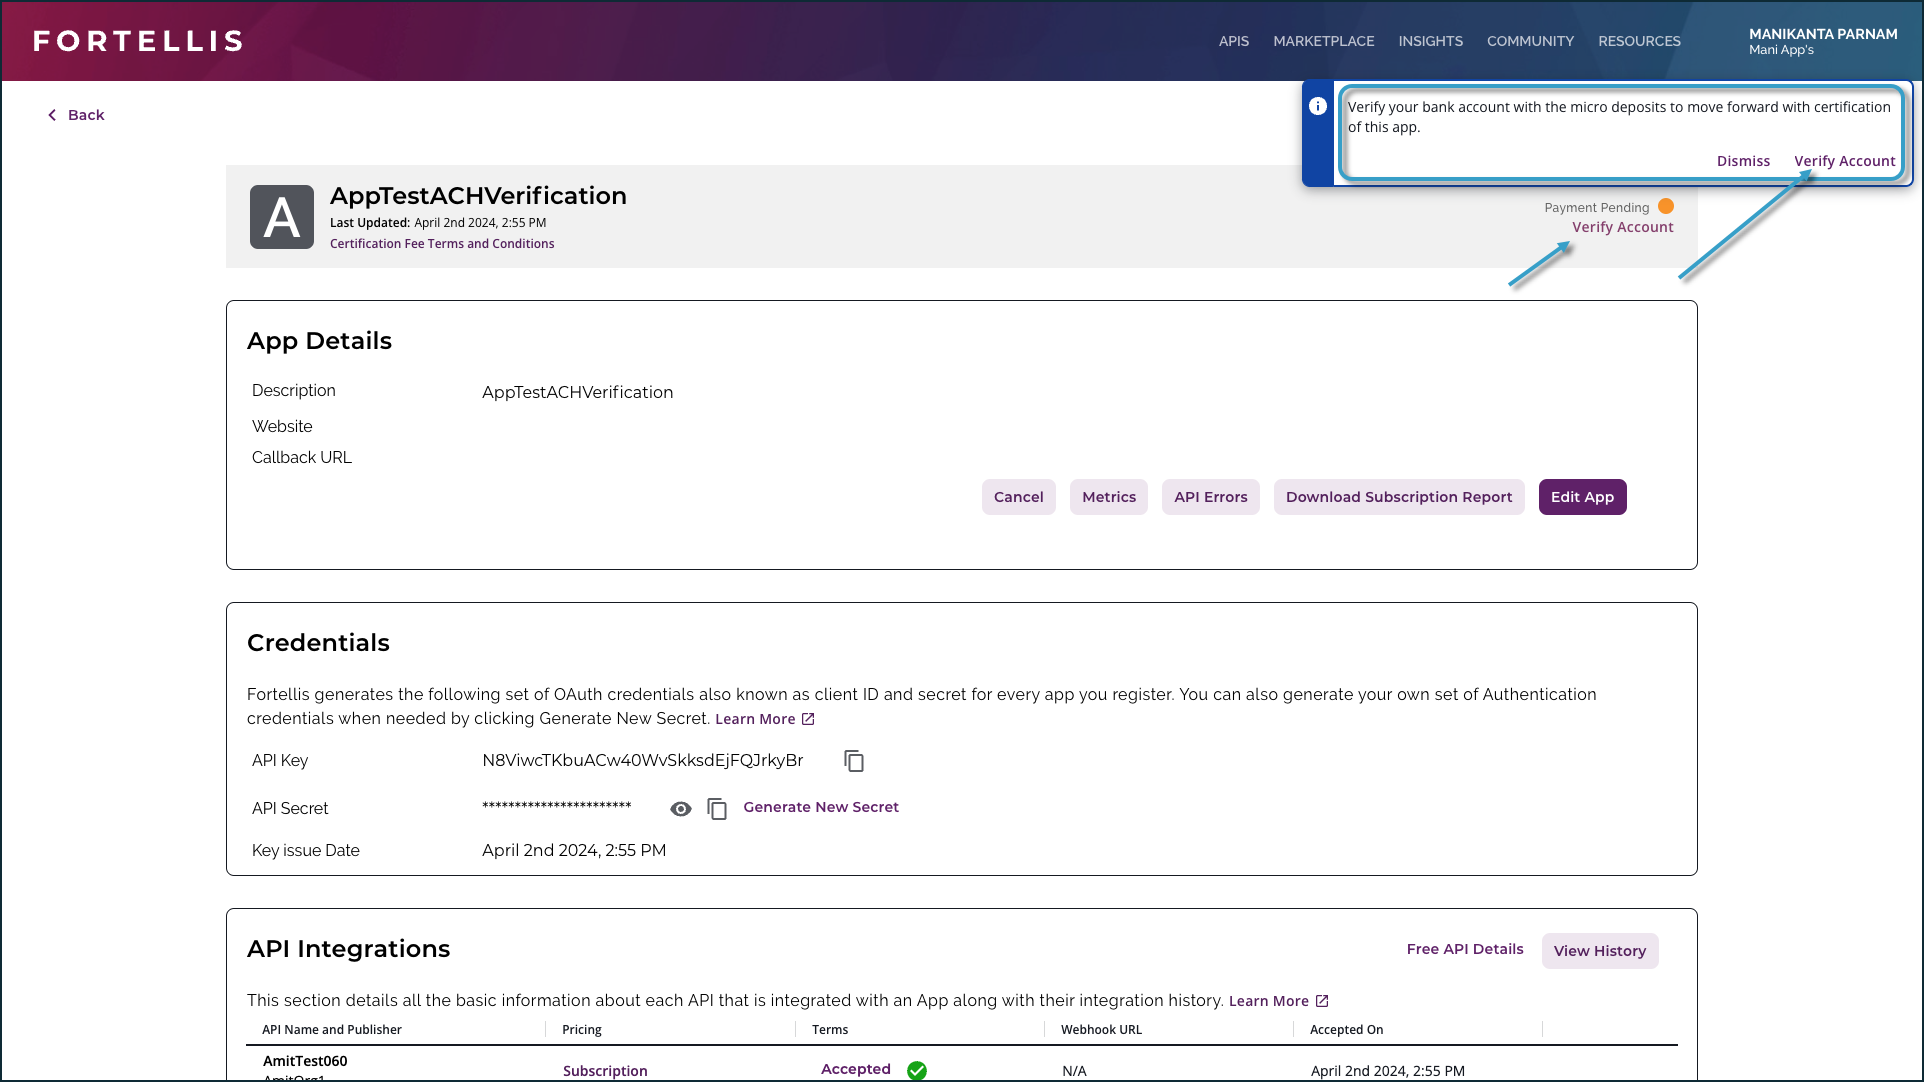Screen dimensions: 1924x1082
Task: Copy the API Secret to clipboard
Action: [717, 808]
